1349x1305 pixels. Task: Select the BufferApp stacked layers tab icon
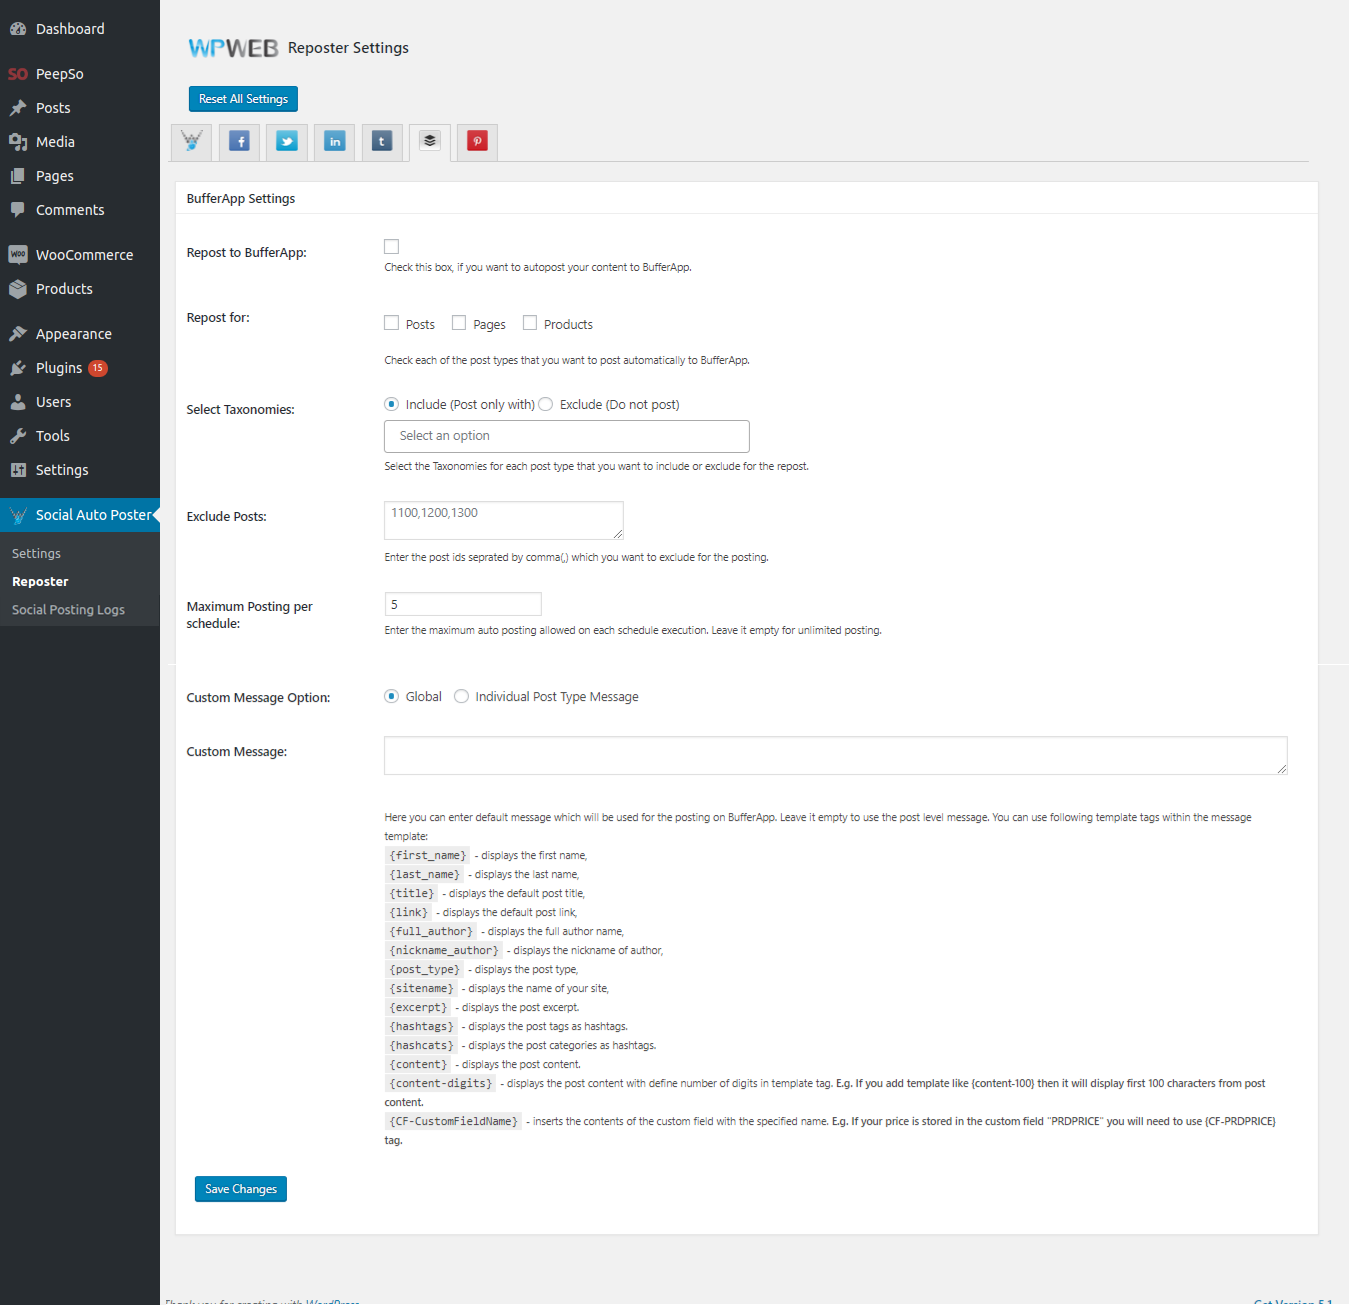[430, 141]
